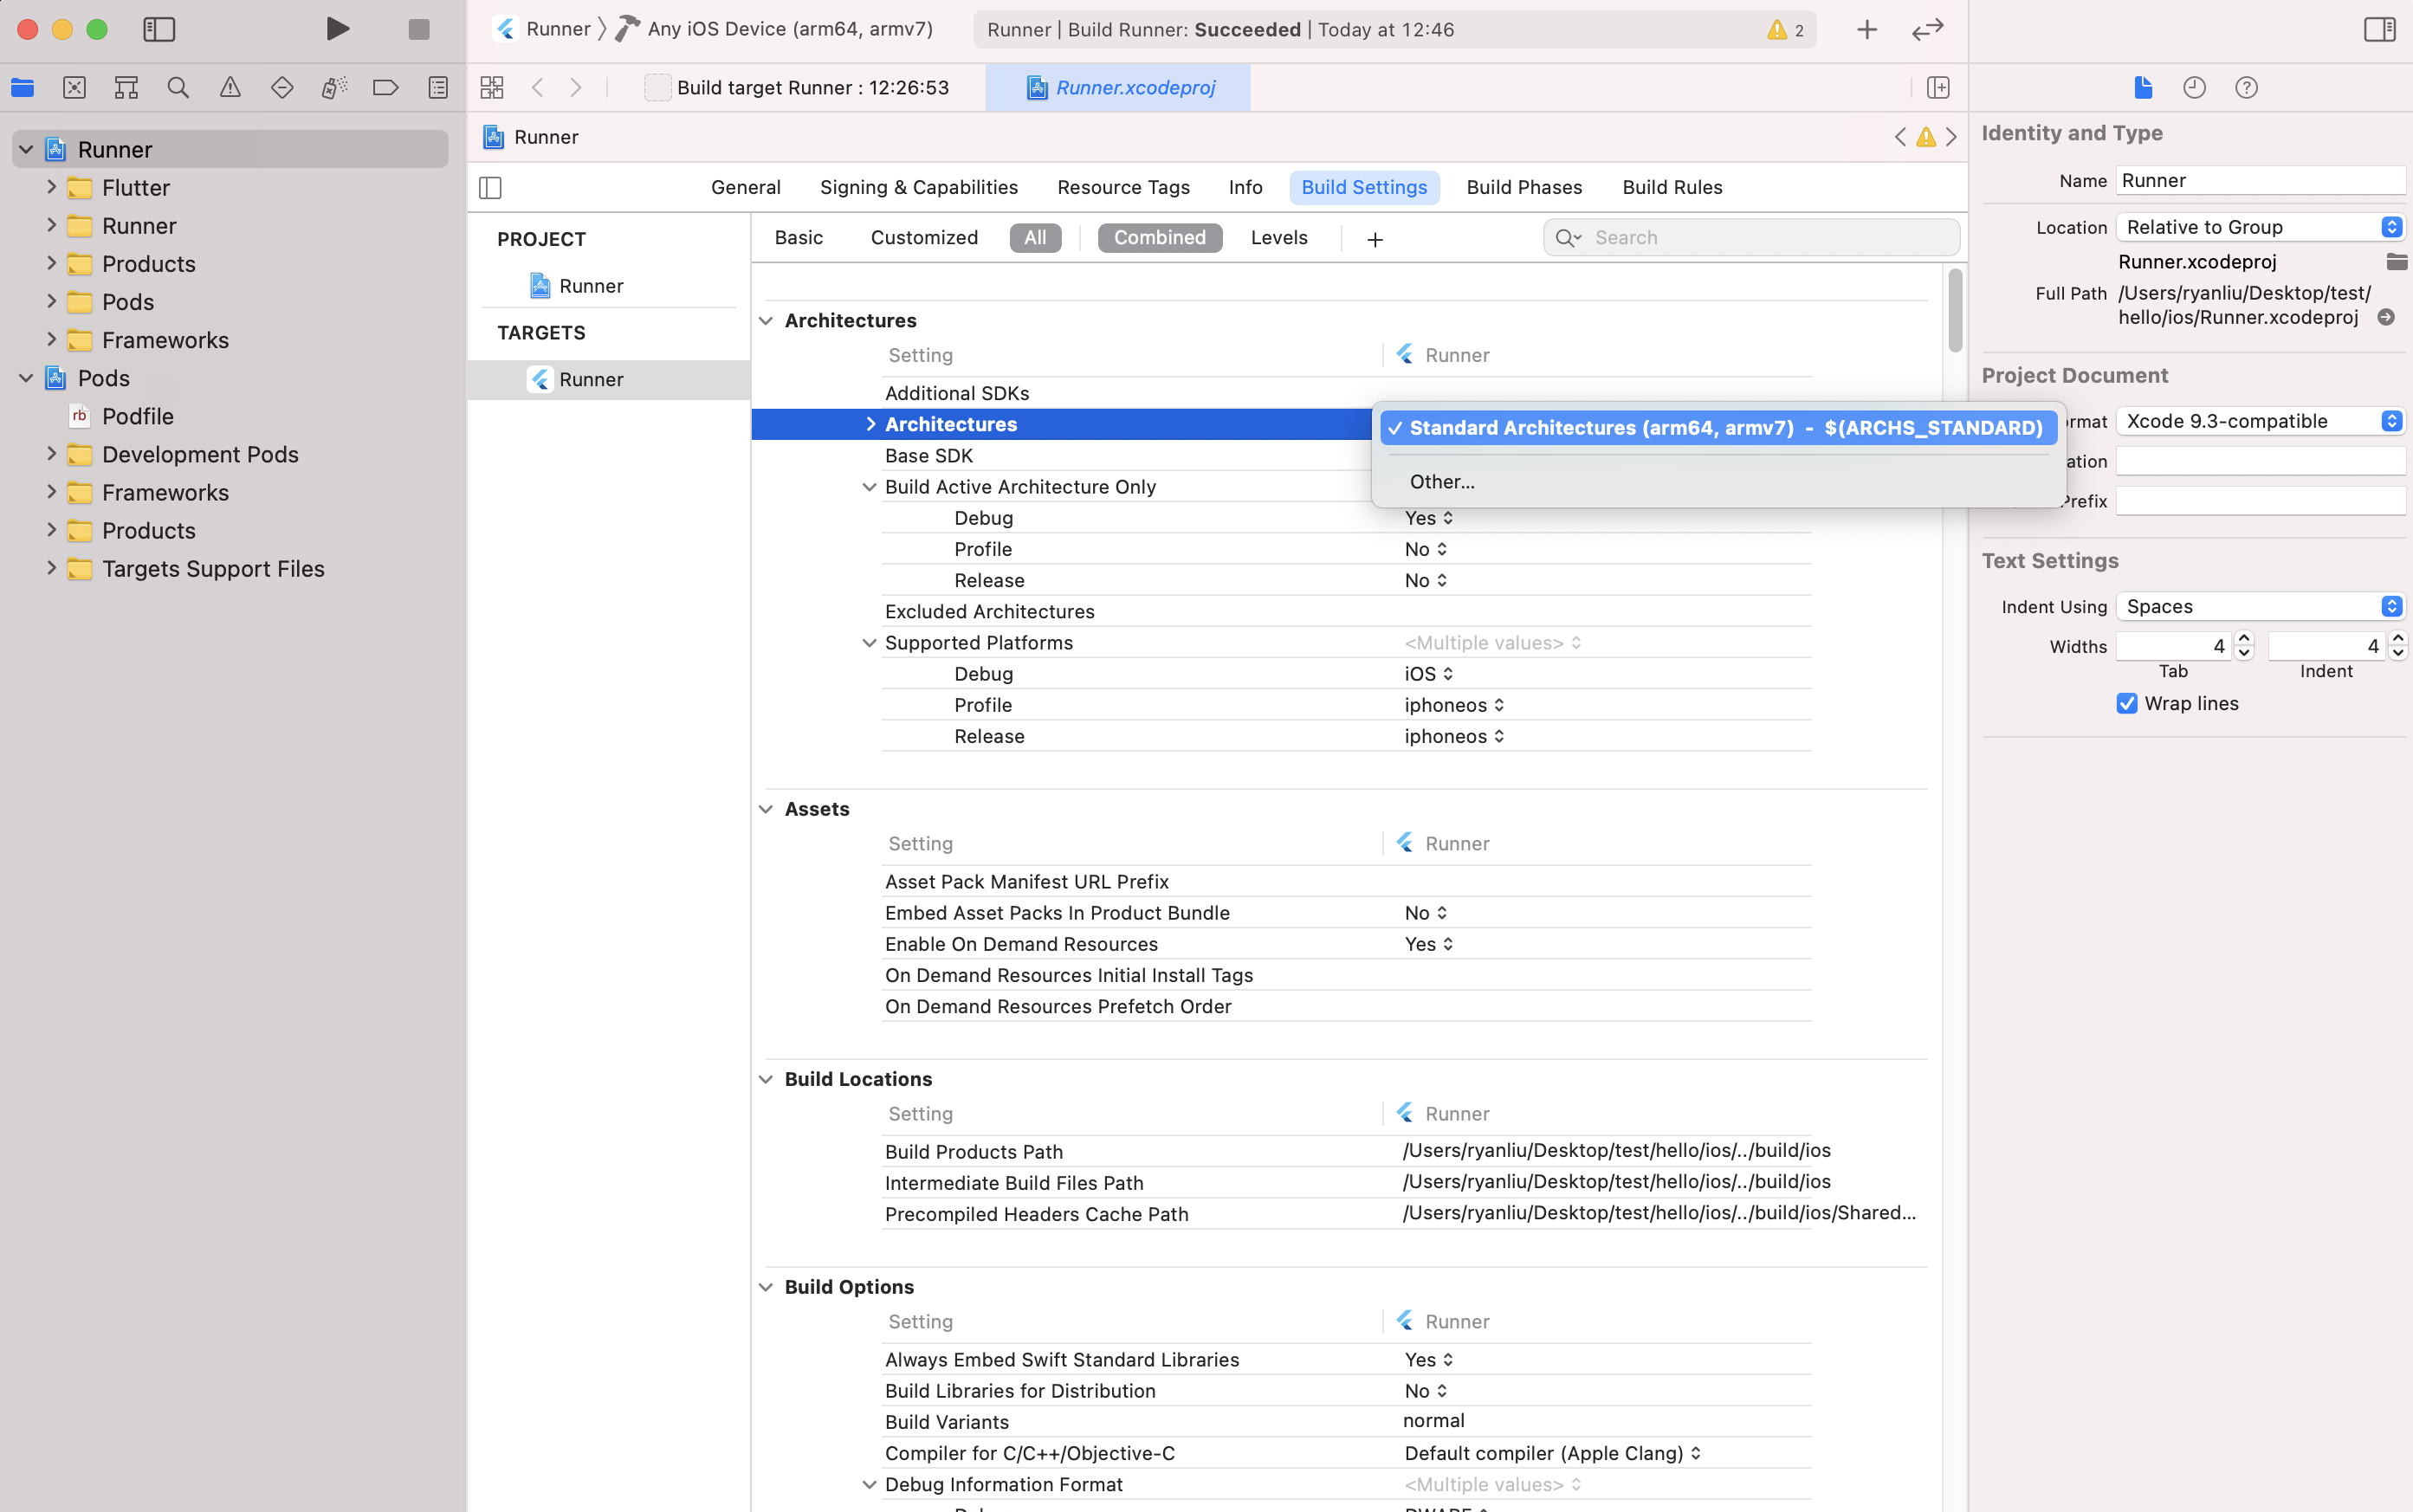The height and width of the screenshot is (1512, 2413).
Task: Toggle the Wrap lines checkbox
Action: 2127,704
